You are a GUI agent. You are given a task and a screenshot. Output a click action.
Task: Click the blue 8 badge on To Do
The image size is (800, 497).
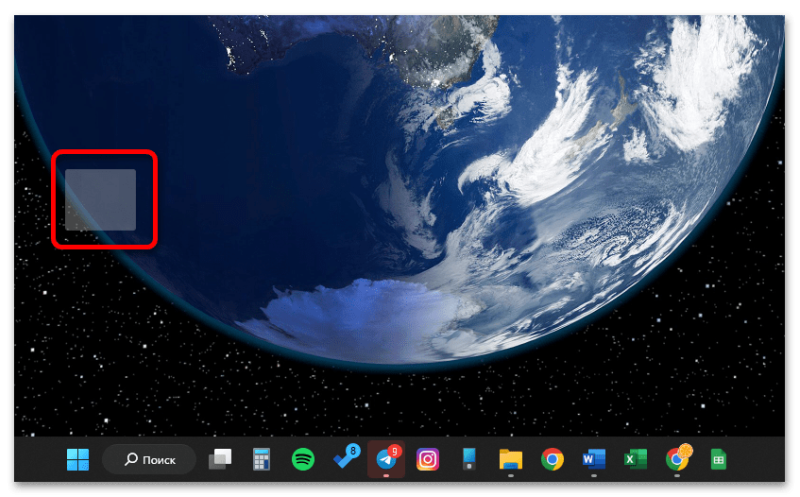[354, 451]
